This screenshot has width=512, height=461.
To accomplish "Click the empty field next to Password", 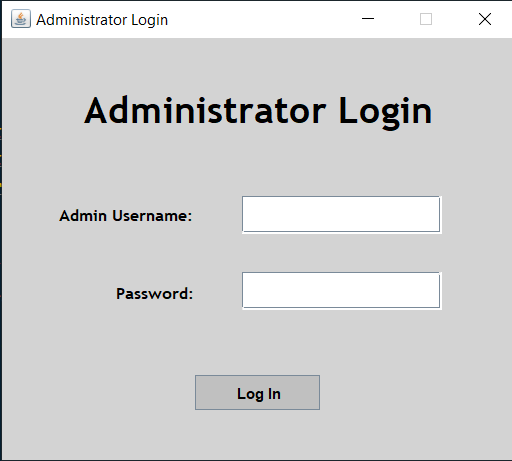I will tap(341, 290).
